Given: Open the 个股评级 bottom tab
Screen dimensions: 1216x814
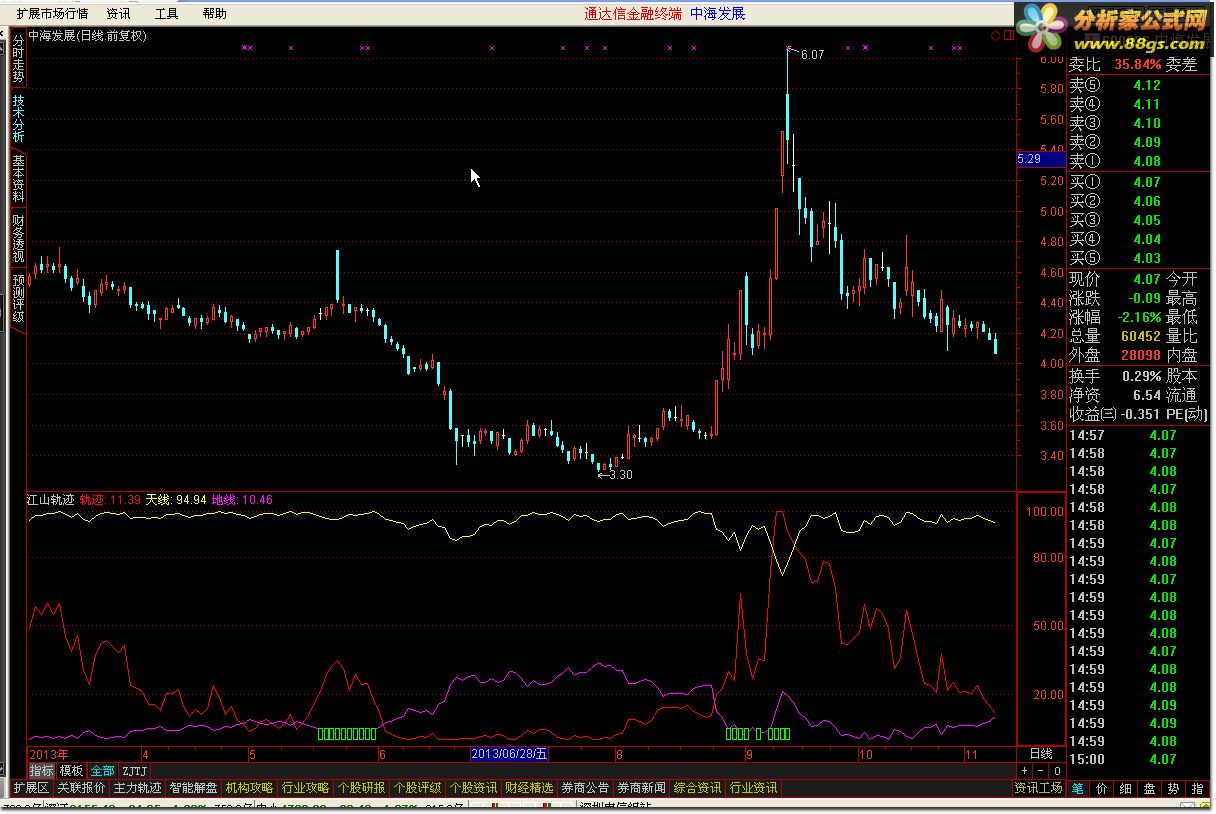Looking at the screenshot, I should tap(417, 788).
